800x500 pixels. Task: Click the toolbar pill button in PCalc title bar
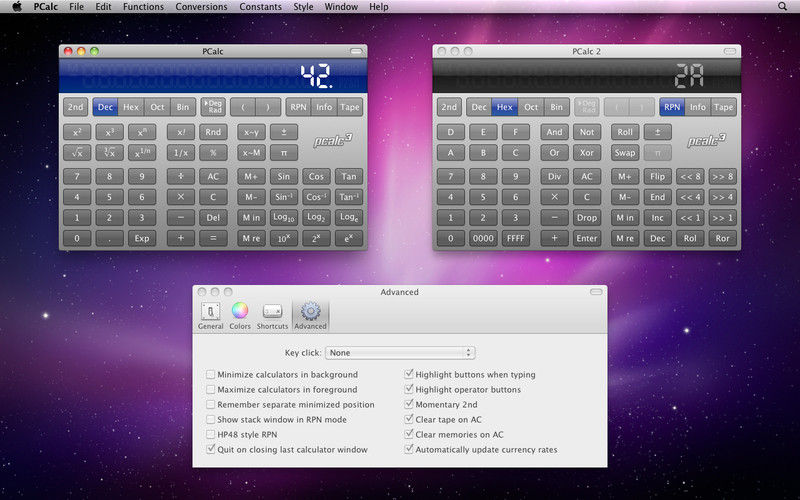click(356, 51)
